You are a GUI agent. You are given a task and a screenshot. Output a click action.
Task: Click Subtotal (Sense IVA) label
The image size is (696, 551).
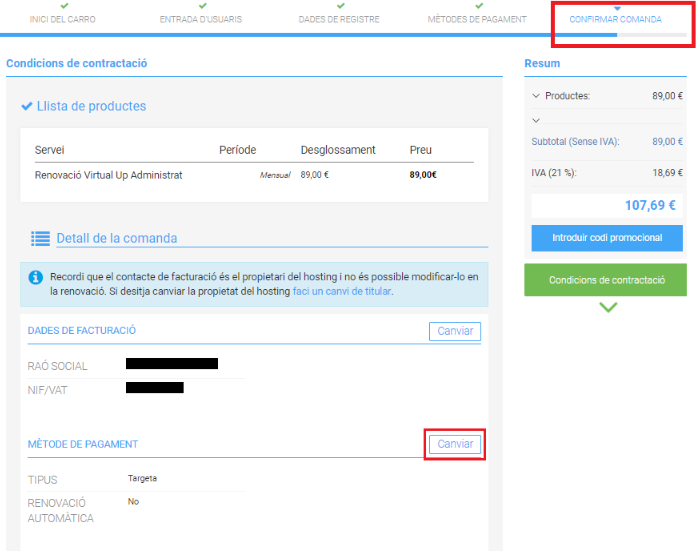point(575,142)
